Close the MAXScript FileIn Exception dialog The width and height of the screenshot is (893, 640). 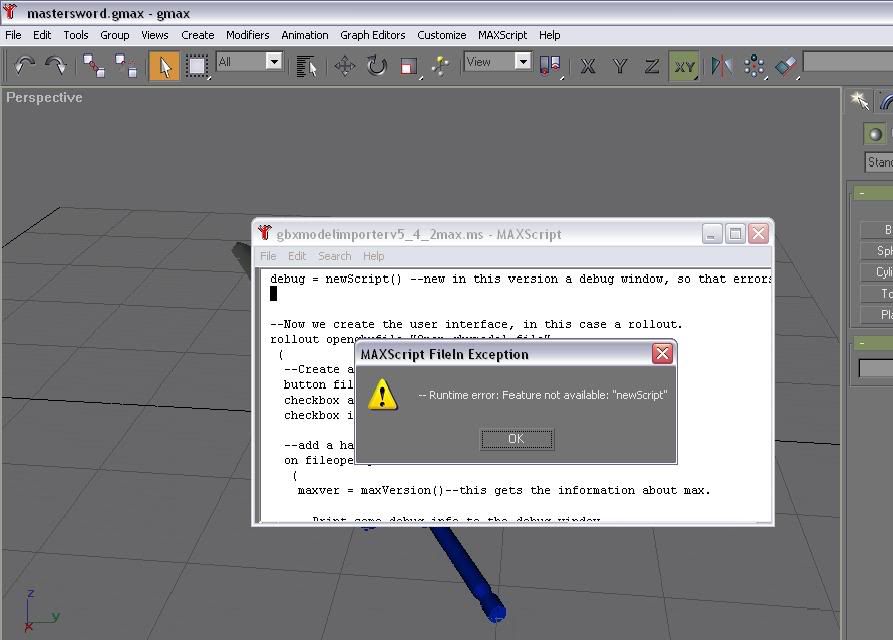tap(662, 354)
